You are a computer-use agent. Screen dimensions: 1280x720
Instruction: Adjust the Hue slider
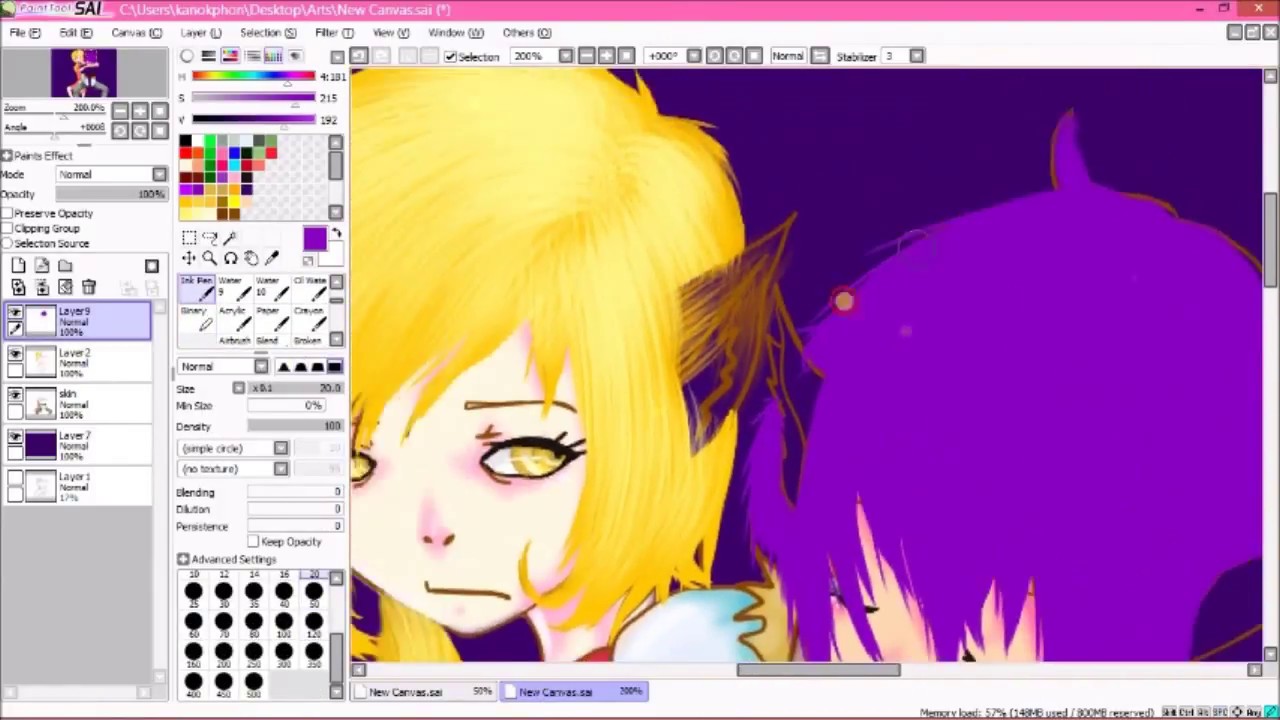254,76
